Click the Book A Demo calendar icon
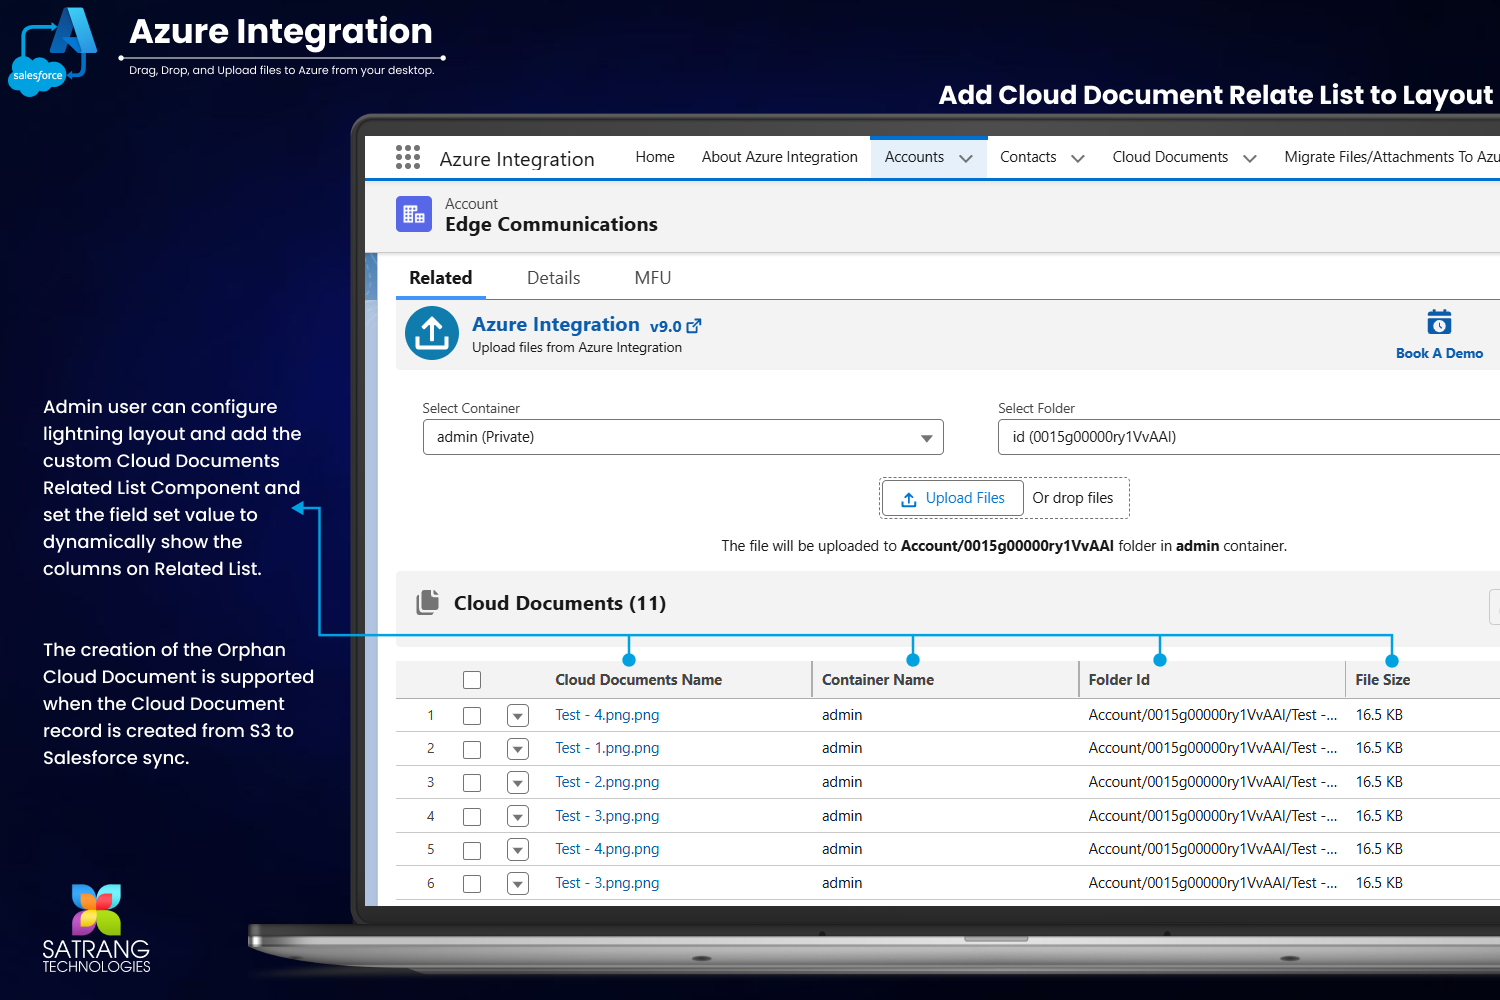1500x1000 pixels. (1439, 321)
